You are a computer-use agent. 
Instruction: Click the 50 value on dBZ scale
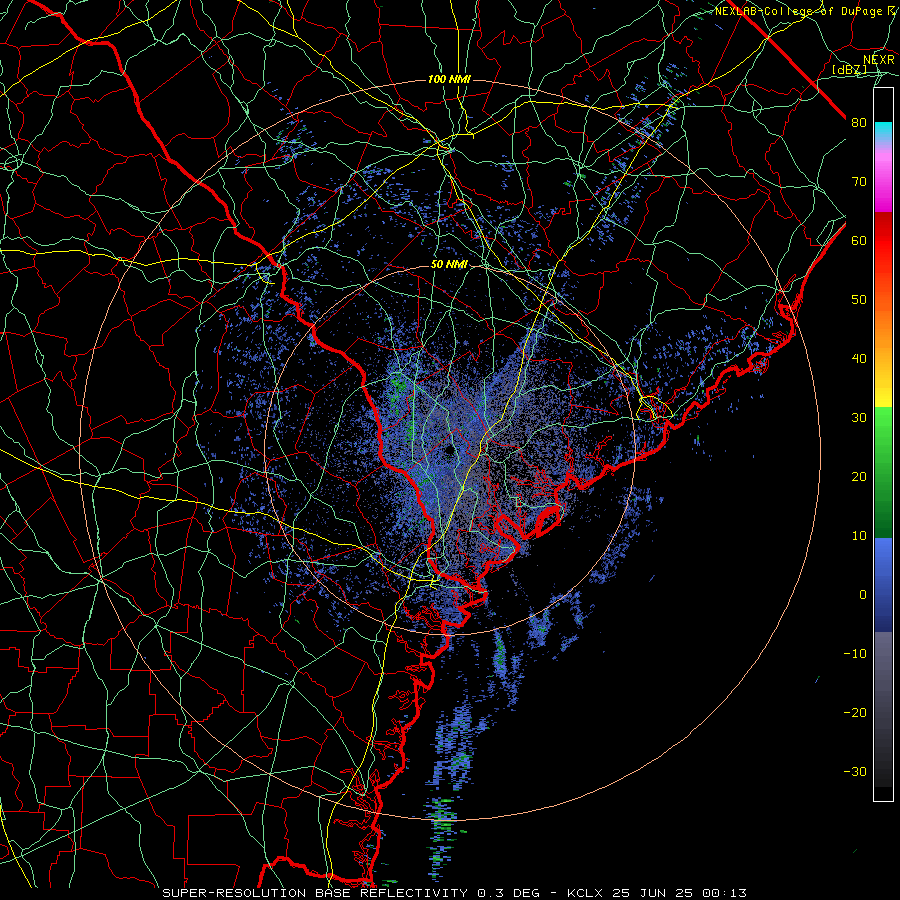coord(859,300)
